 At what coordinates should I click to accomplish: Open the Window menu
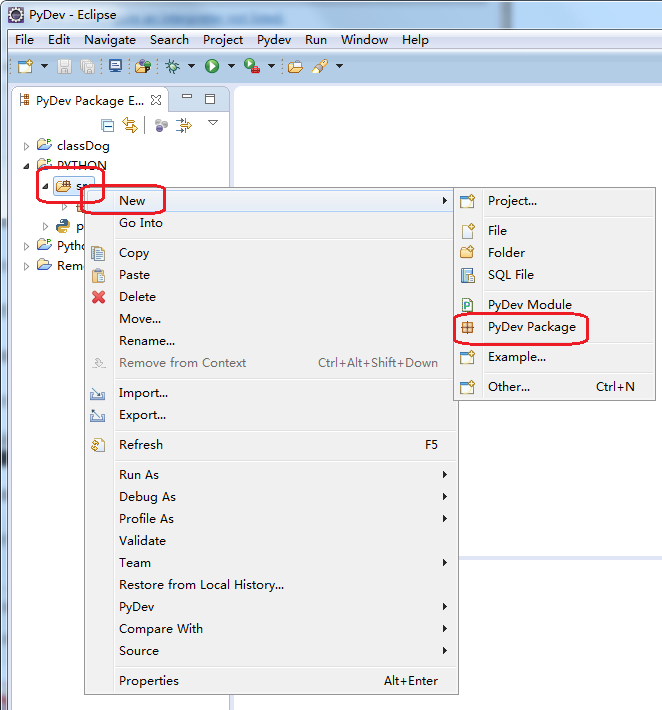pos(365,40)
